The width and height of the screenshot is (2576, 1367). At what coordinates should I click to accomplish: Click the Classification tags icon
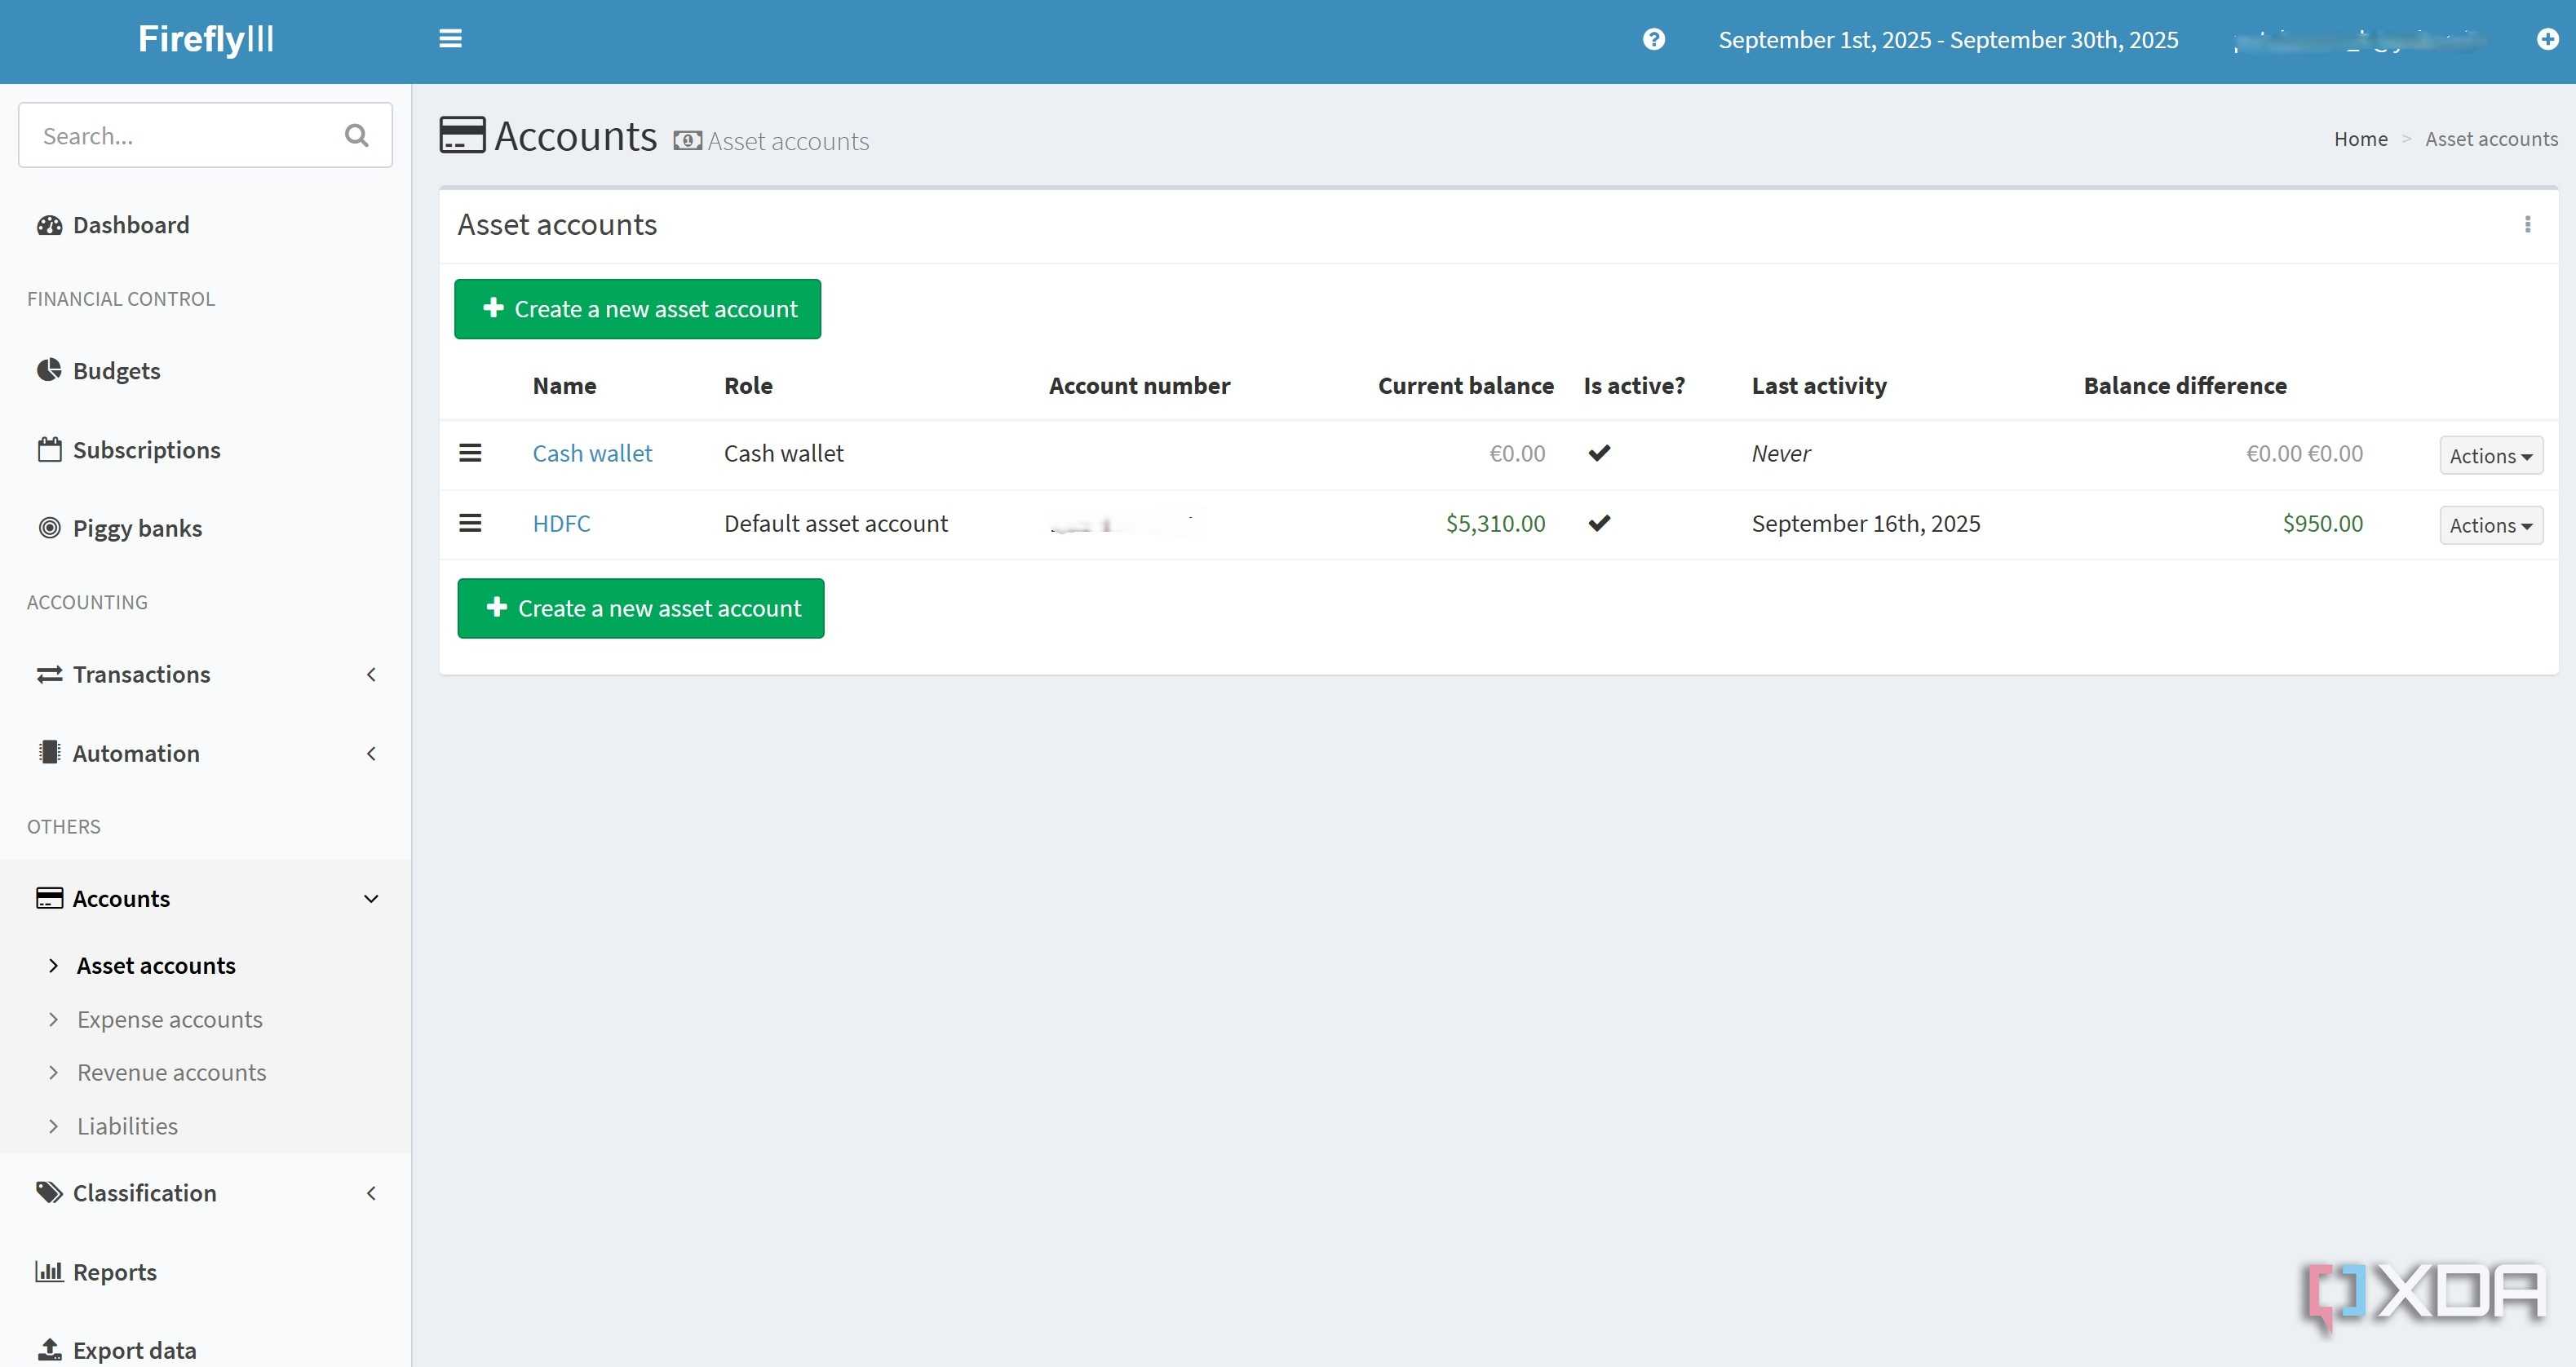pos(49,1192)
